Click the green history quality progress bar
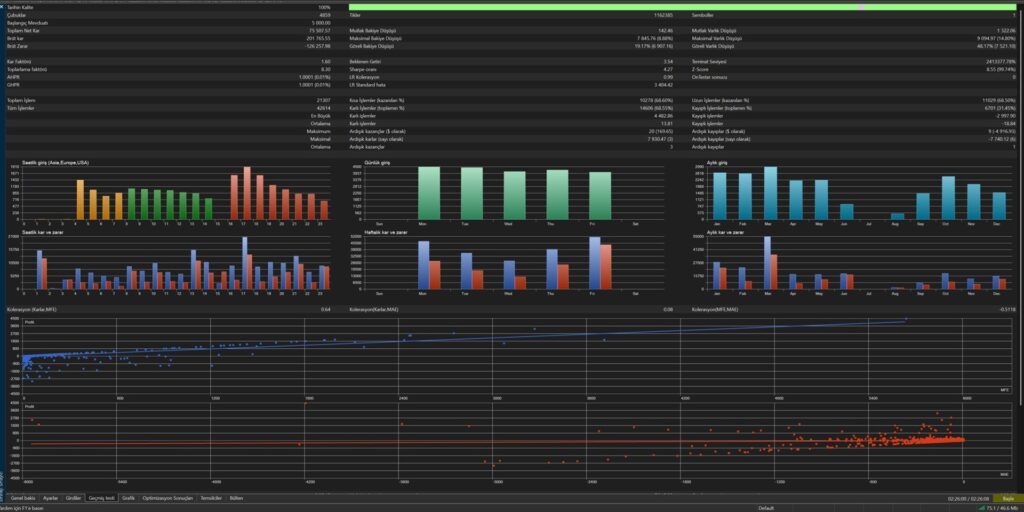 click(683, 7)
